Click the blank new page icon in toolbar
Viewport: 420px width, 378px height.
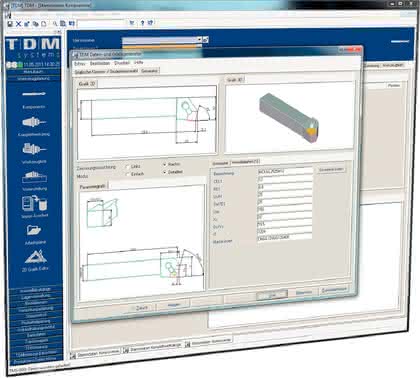tap(43, 24)
